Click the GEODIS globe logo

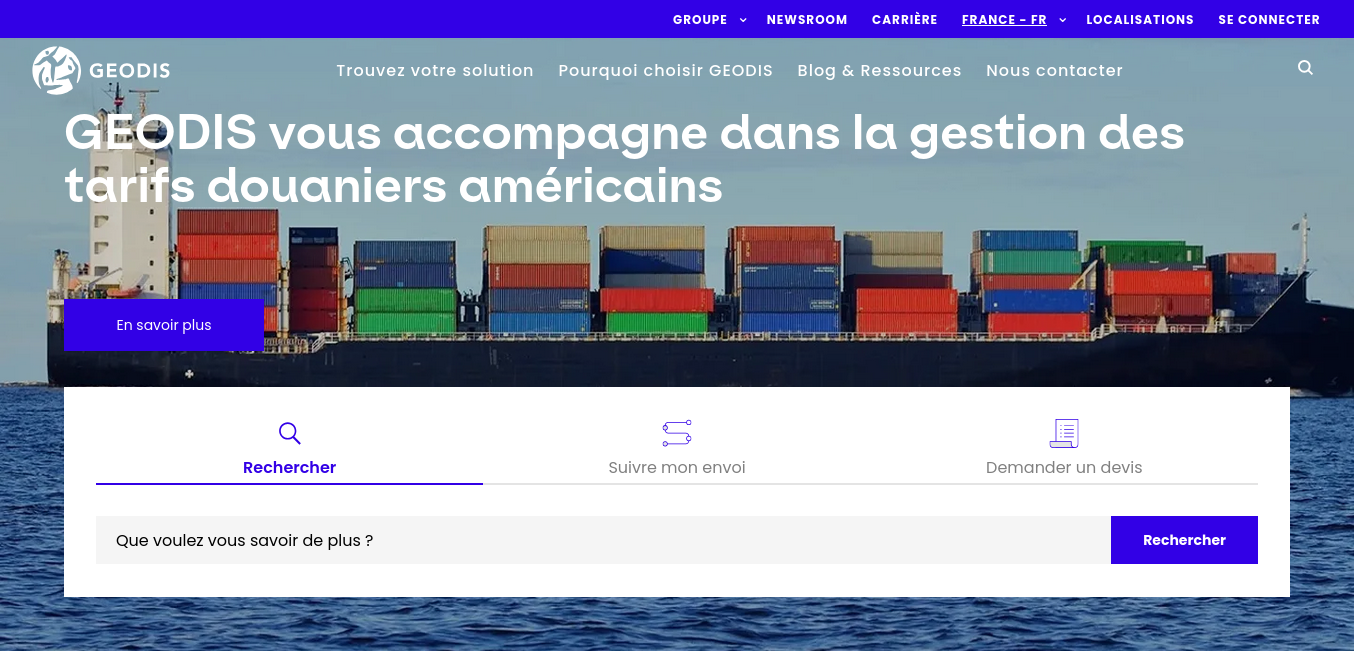click(56, 70)
